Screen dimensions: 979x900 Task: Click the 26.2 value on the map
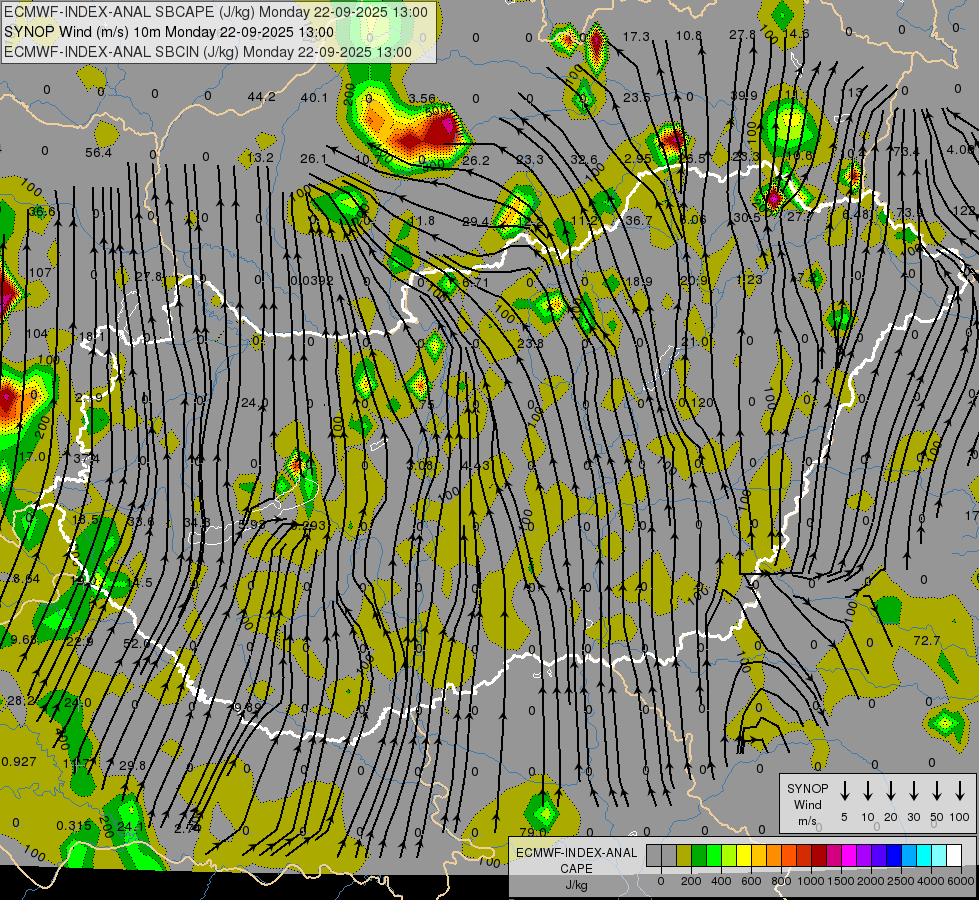[x=476, y=161]
